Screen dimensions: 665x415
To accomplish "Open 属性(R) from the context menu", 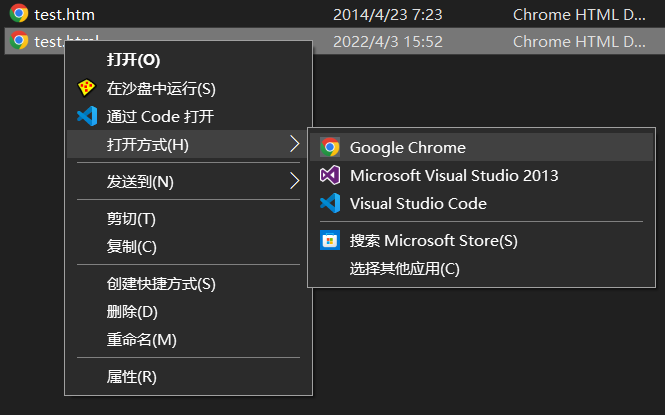I will click(131, 377).
